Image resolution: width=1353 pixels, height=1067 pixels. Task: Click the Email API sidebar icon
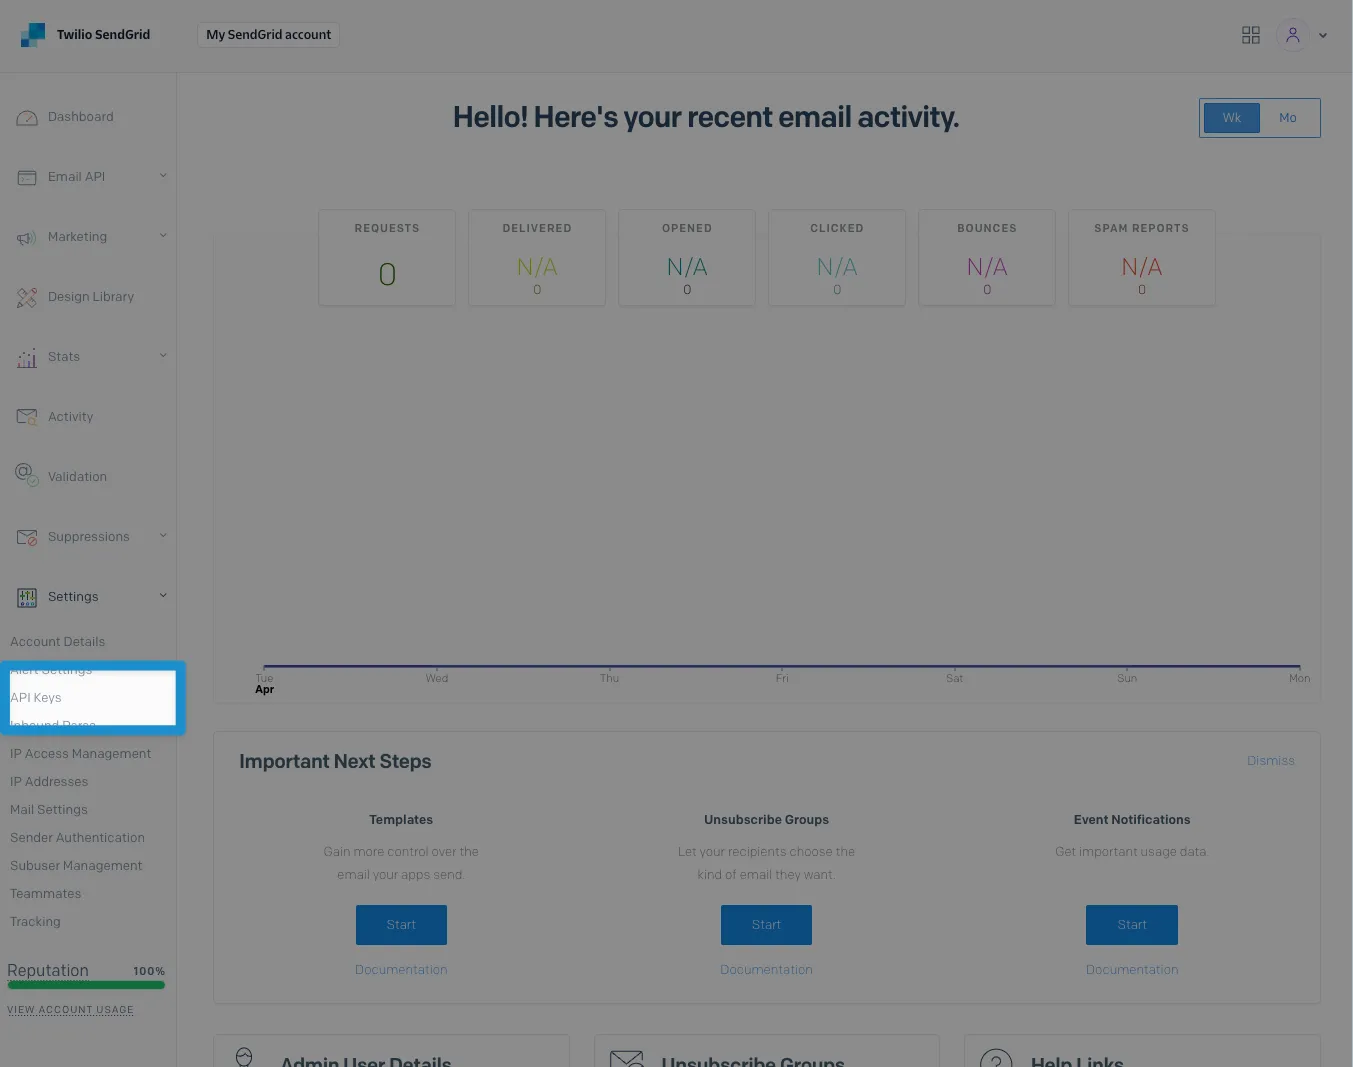[27, 178]
